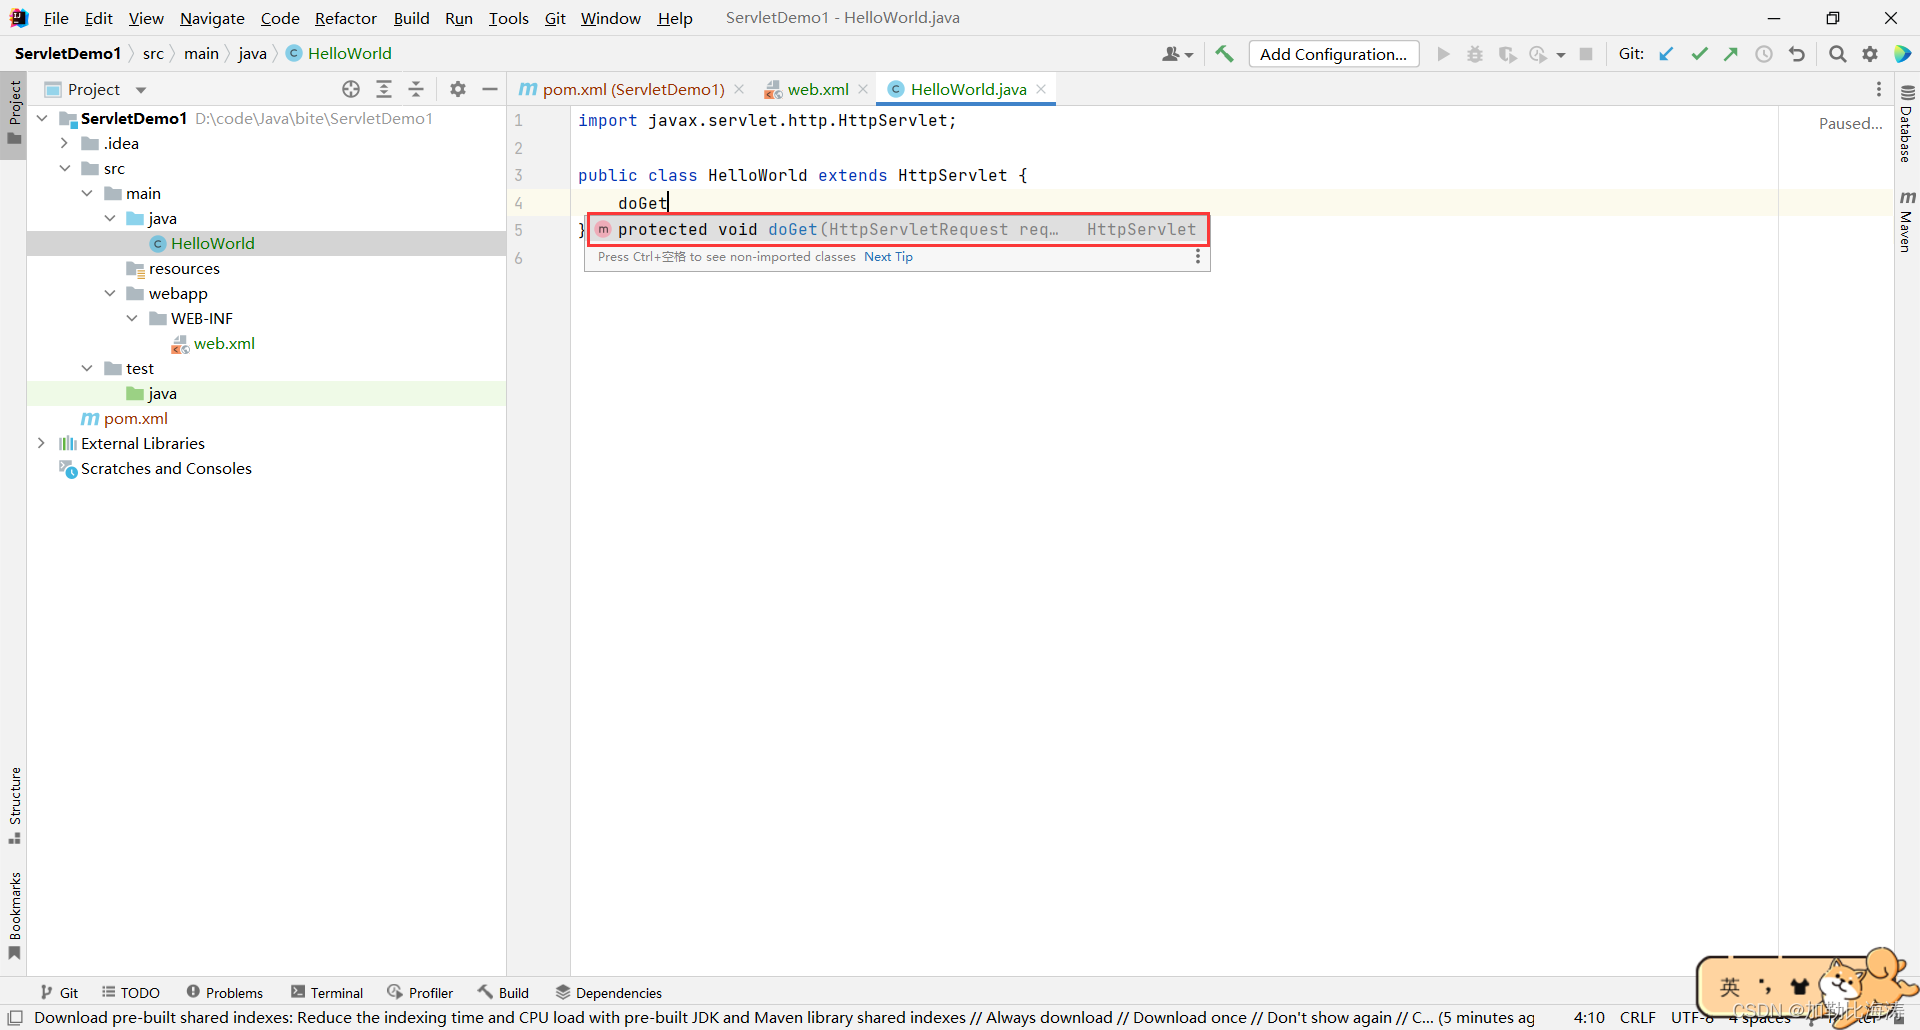The width and height of the screenshot is (1920, 1030).
Task: Click Add Configuration button
Action: (x=1334, y=54)
